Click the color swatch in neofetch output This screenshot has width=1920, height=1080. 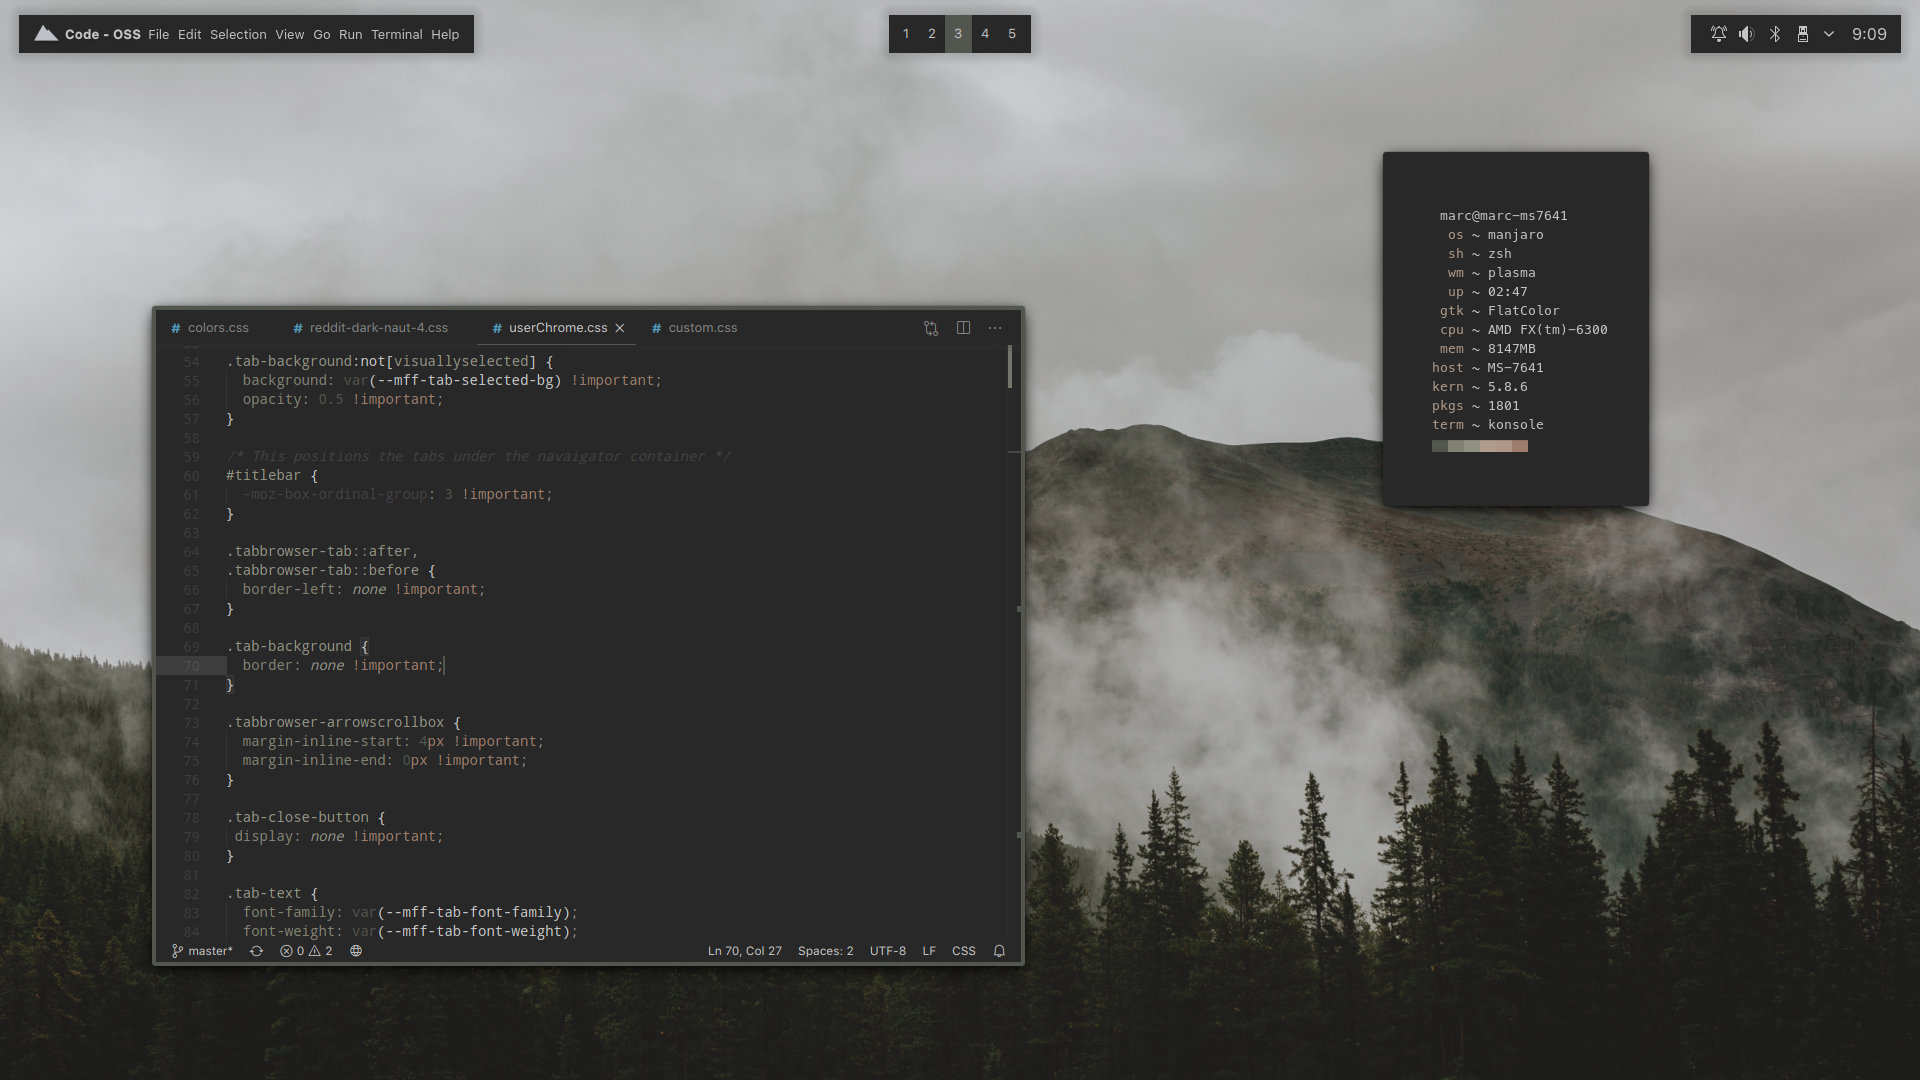point(1480,446)
